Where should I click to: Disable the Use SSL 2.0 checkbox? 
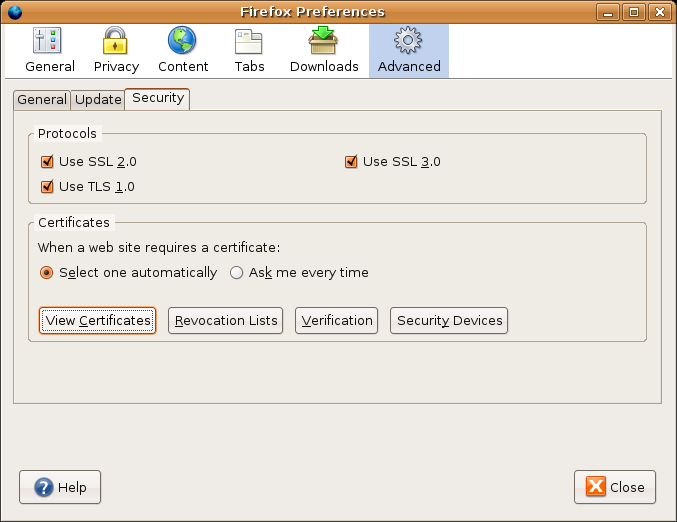click(x=47, y=162)
